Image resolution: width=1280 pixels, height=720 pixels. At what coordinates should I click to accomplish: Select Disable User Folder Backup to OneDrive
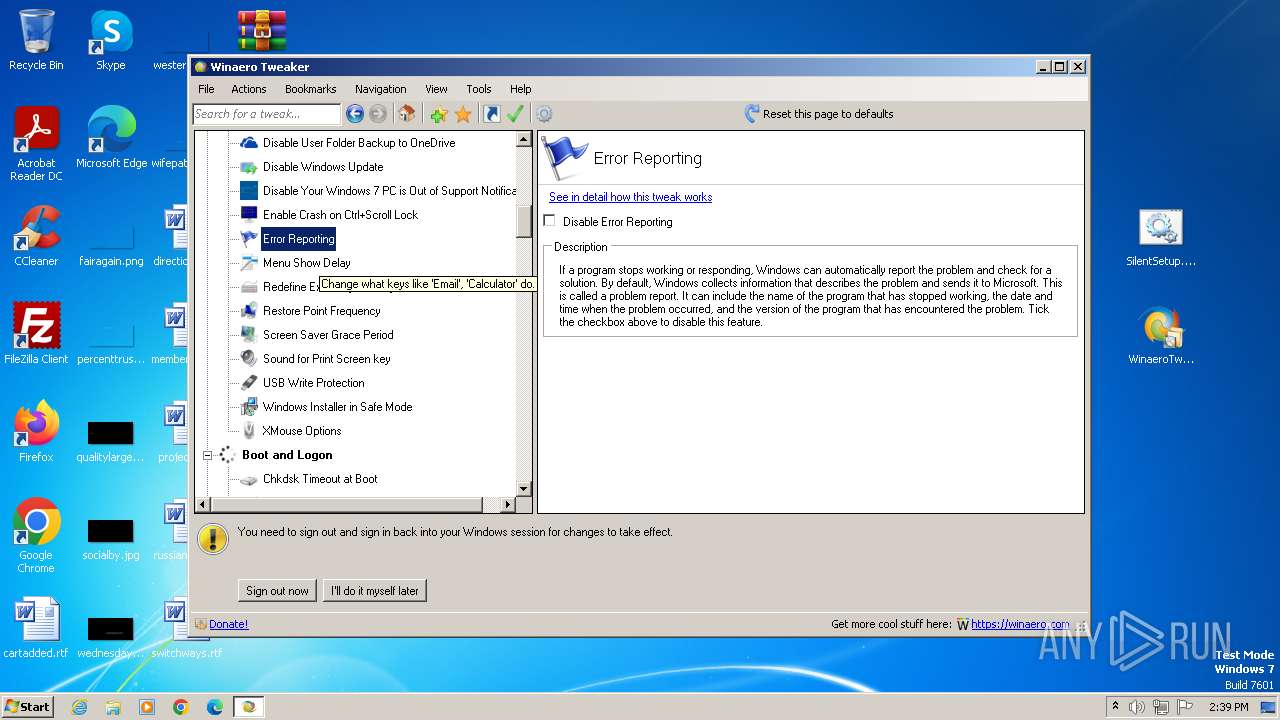click(359, 143)
